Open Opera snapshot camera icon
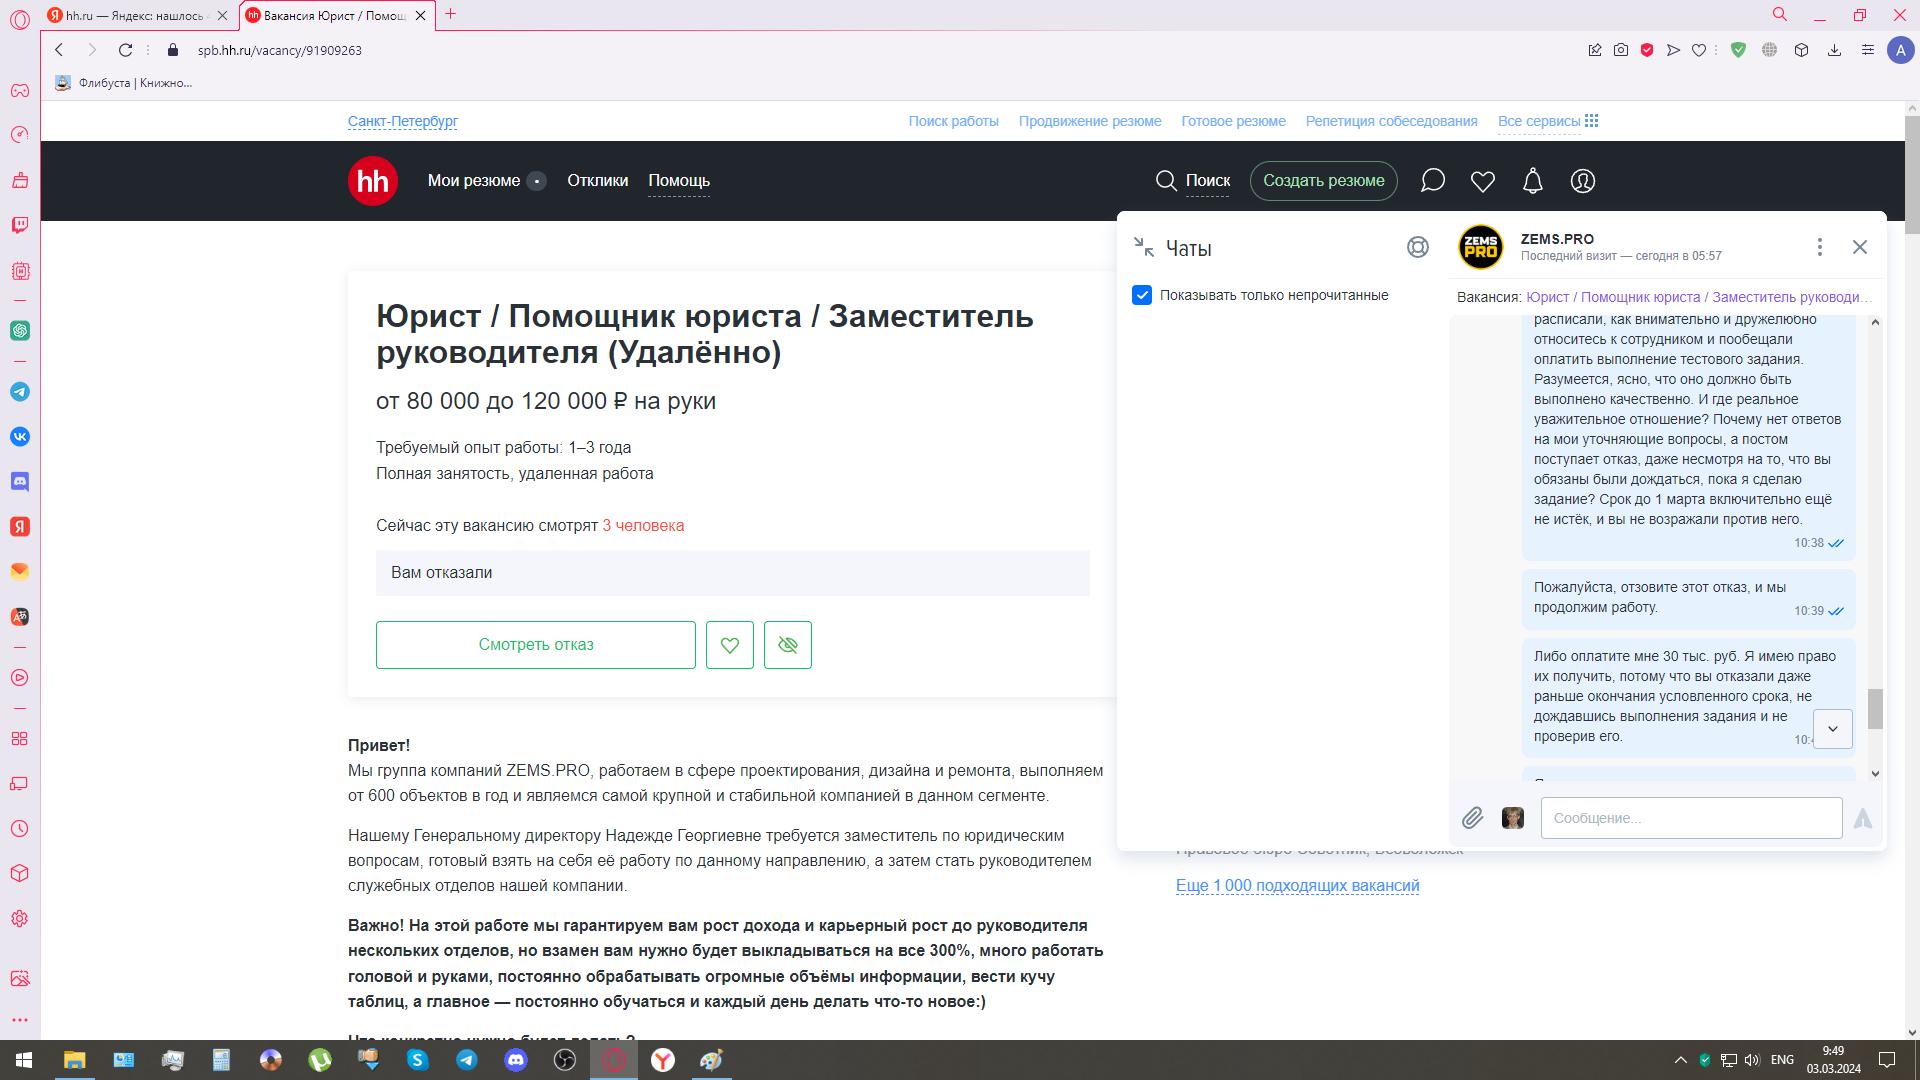Image resolution: width=1920 pixels, height=1080 pixels. coord(1621,50)
